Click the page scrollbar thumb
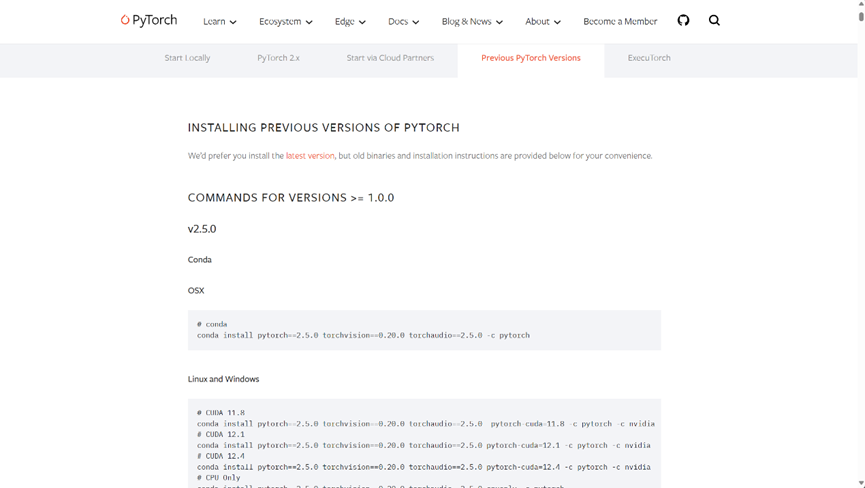The image size is (865, 488). click(x=861, y=15)
